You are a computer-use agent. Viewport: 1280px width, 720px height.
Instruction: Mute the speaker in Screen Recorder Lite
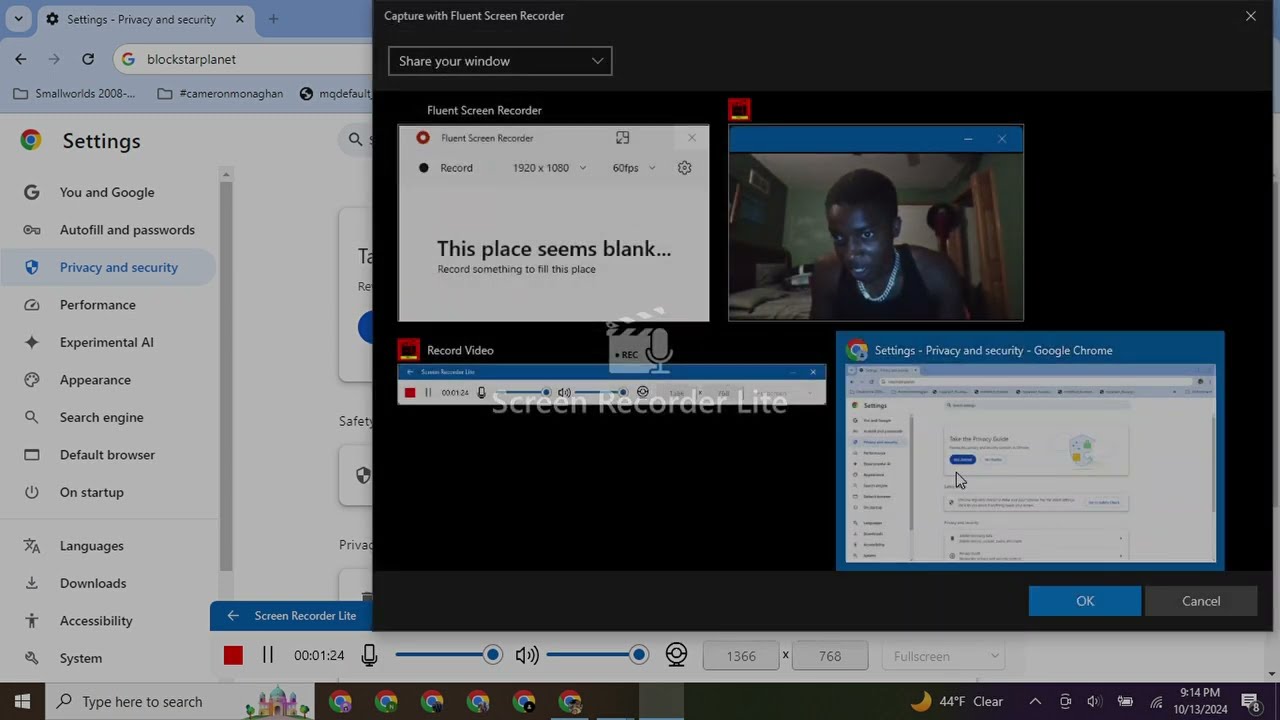click(526, 655)
